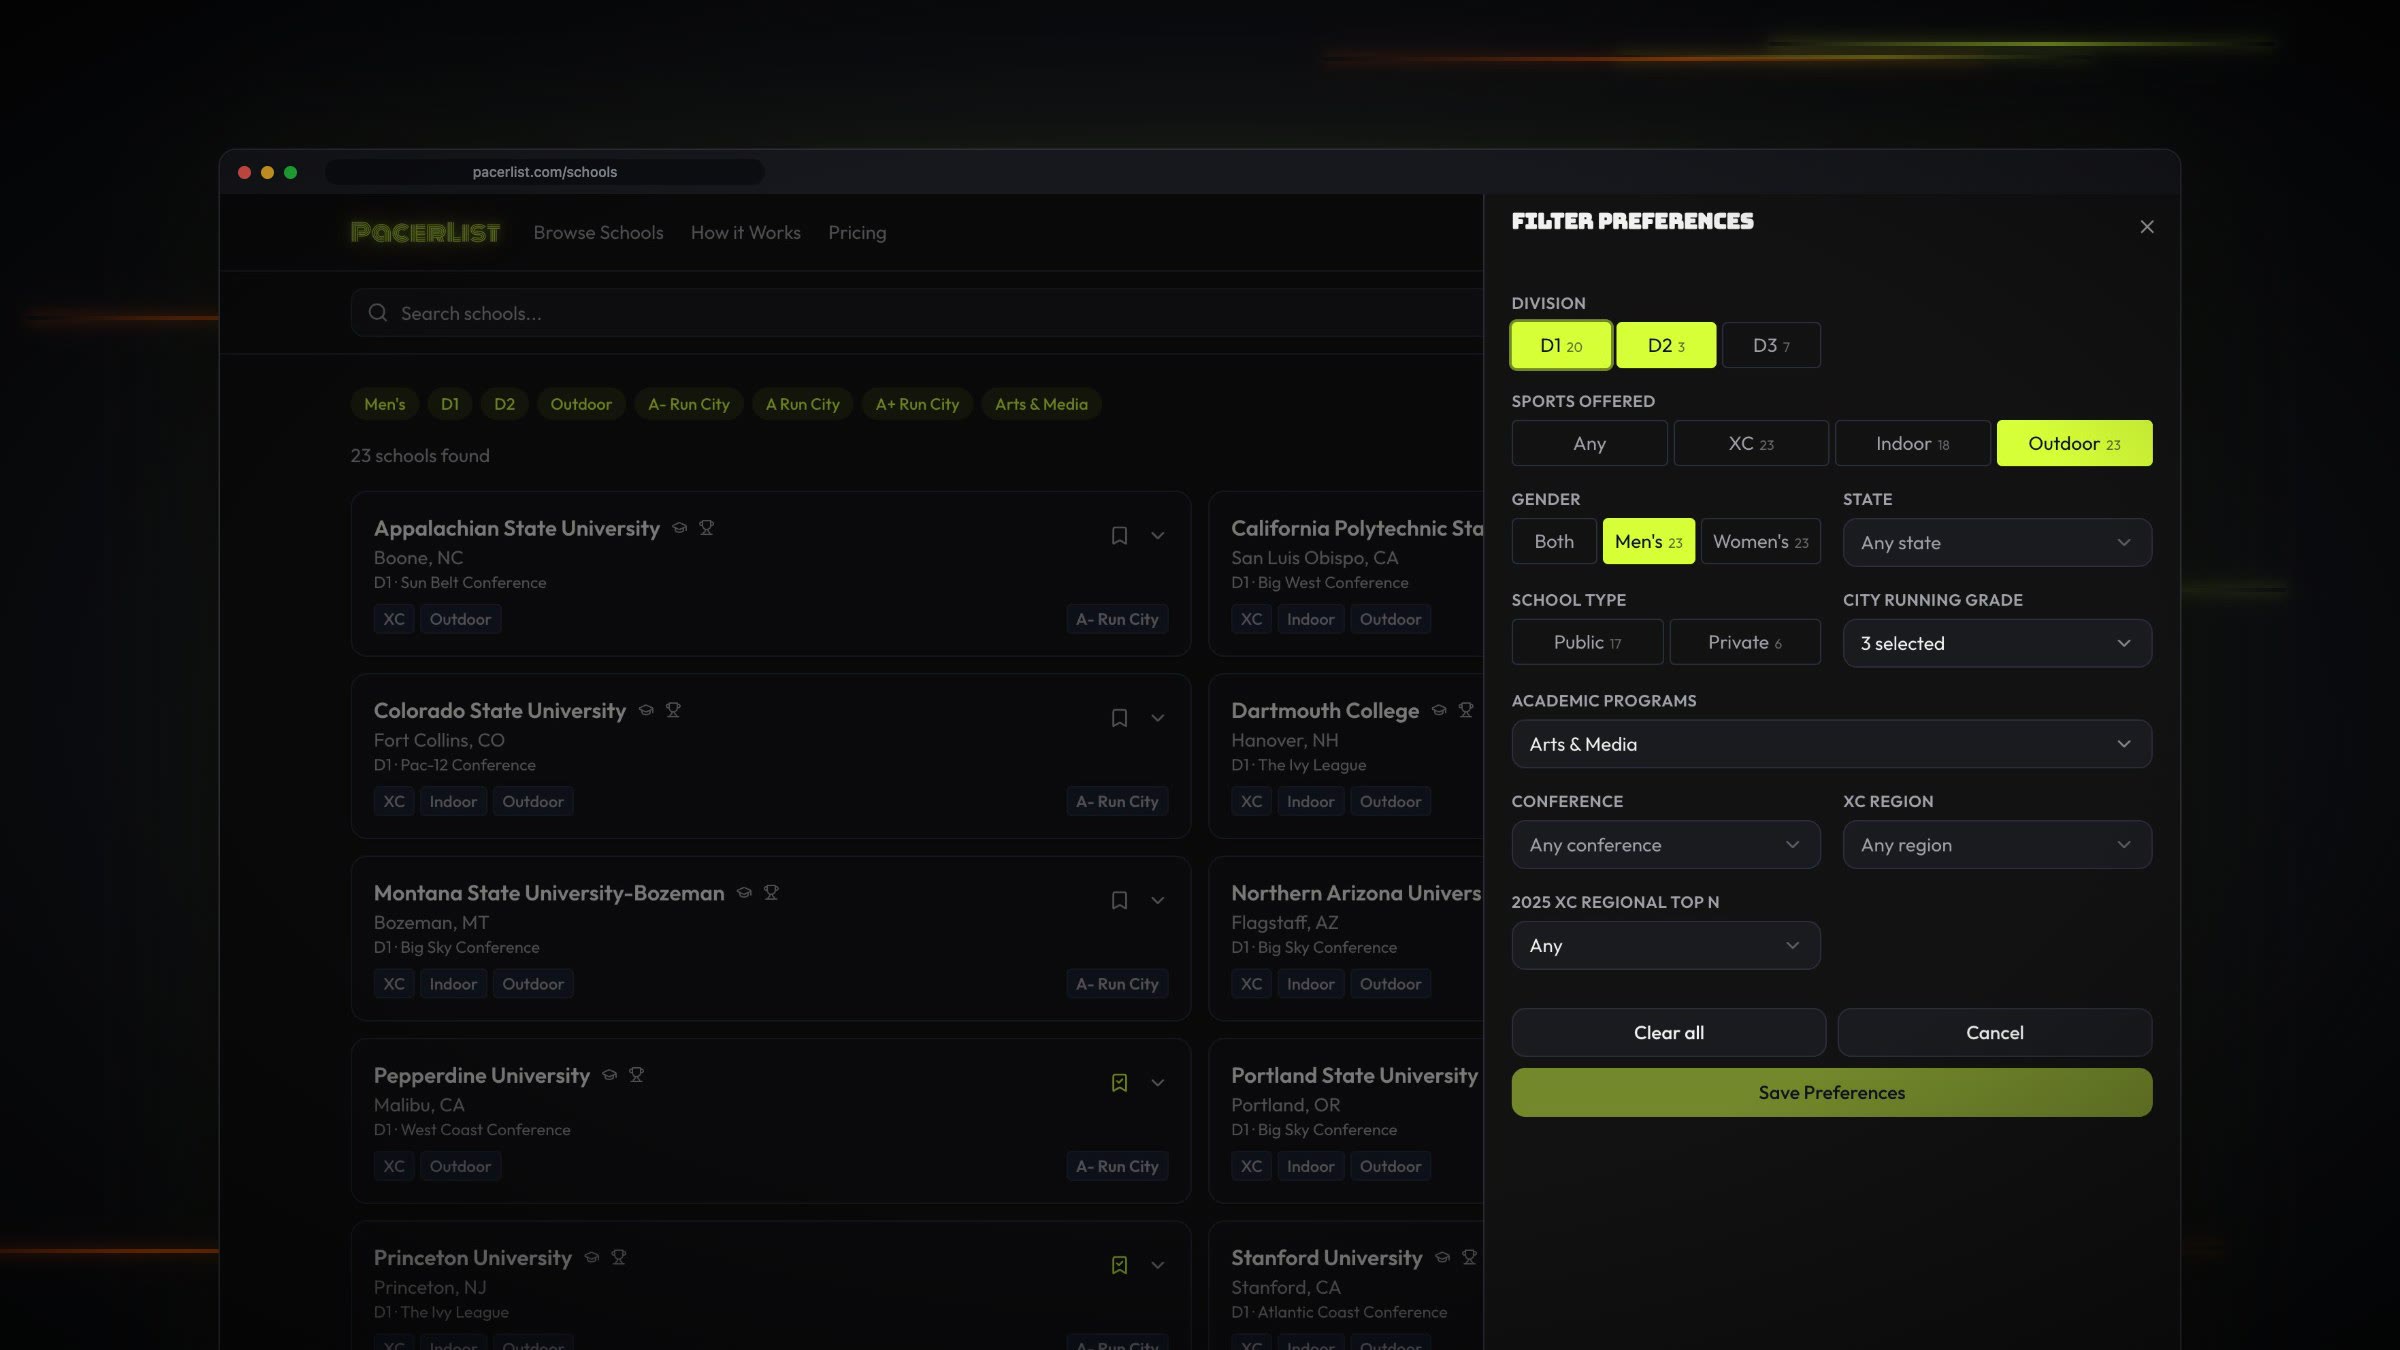Bookmark Appalachian State University
The height and width of the screenshot is (1350, 2400).
coord(1119,535)
